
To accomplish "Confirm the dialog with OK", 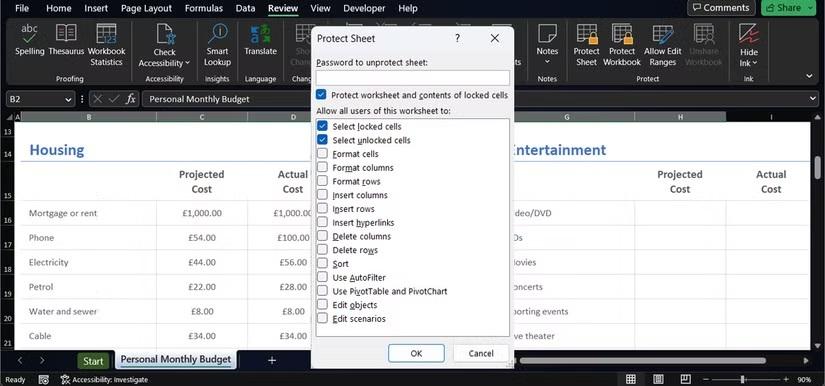I will pos(416,353).
